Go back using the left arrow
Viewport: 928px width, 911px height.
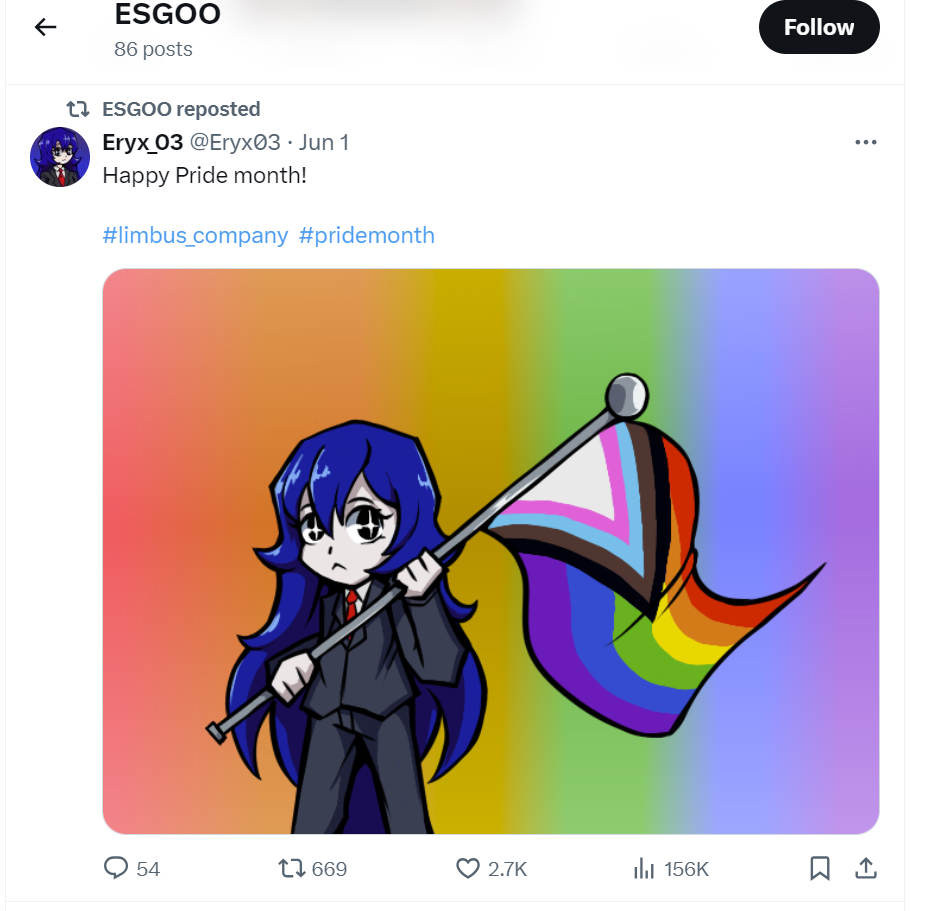(x=45, y=27)
